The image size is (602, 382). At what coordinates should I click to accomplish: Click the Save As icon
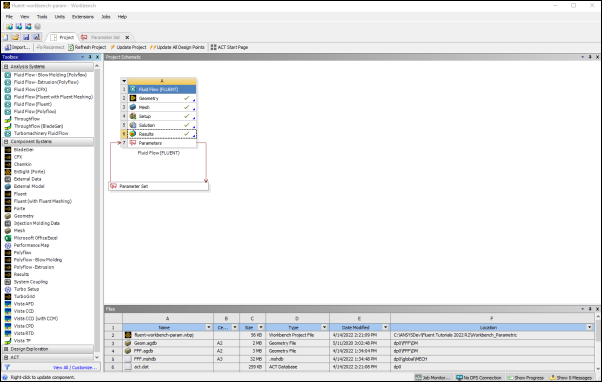tap(36, 37)
